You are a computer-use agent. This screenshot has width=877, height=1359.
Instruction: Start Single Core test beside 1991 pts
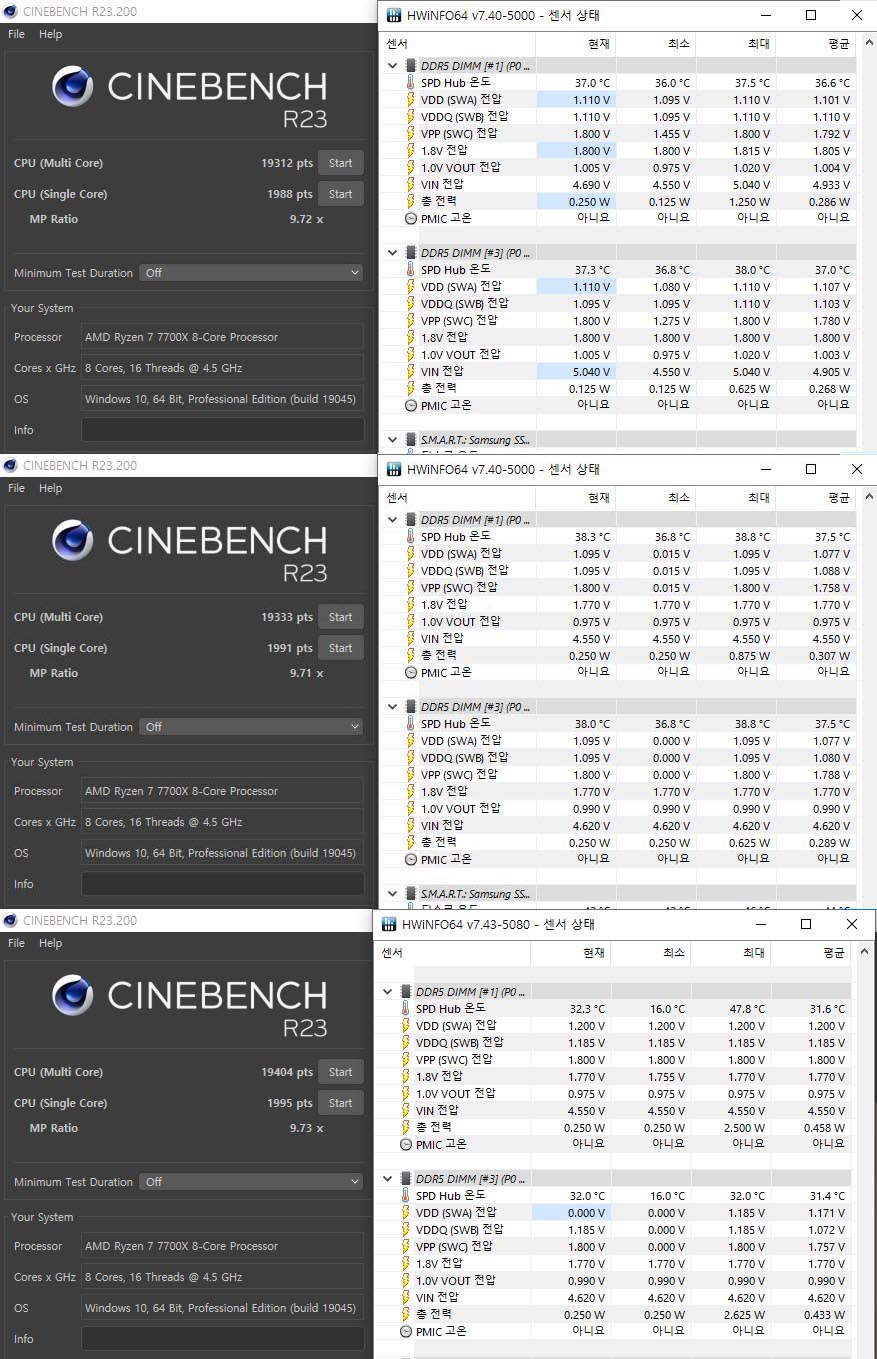(340, 648)
